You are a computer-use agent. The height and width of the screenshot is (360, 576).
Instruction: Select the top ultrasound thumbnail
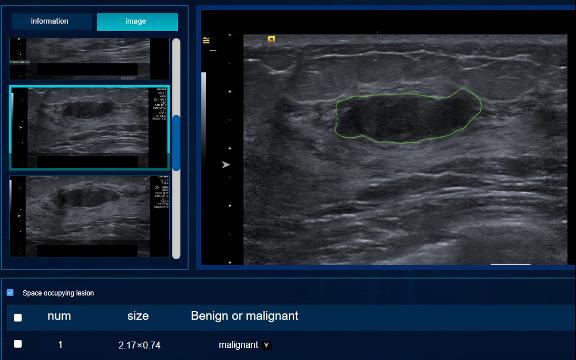pos(89,59)
